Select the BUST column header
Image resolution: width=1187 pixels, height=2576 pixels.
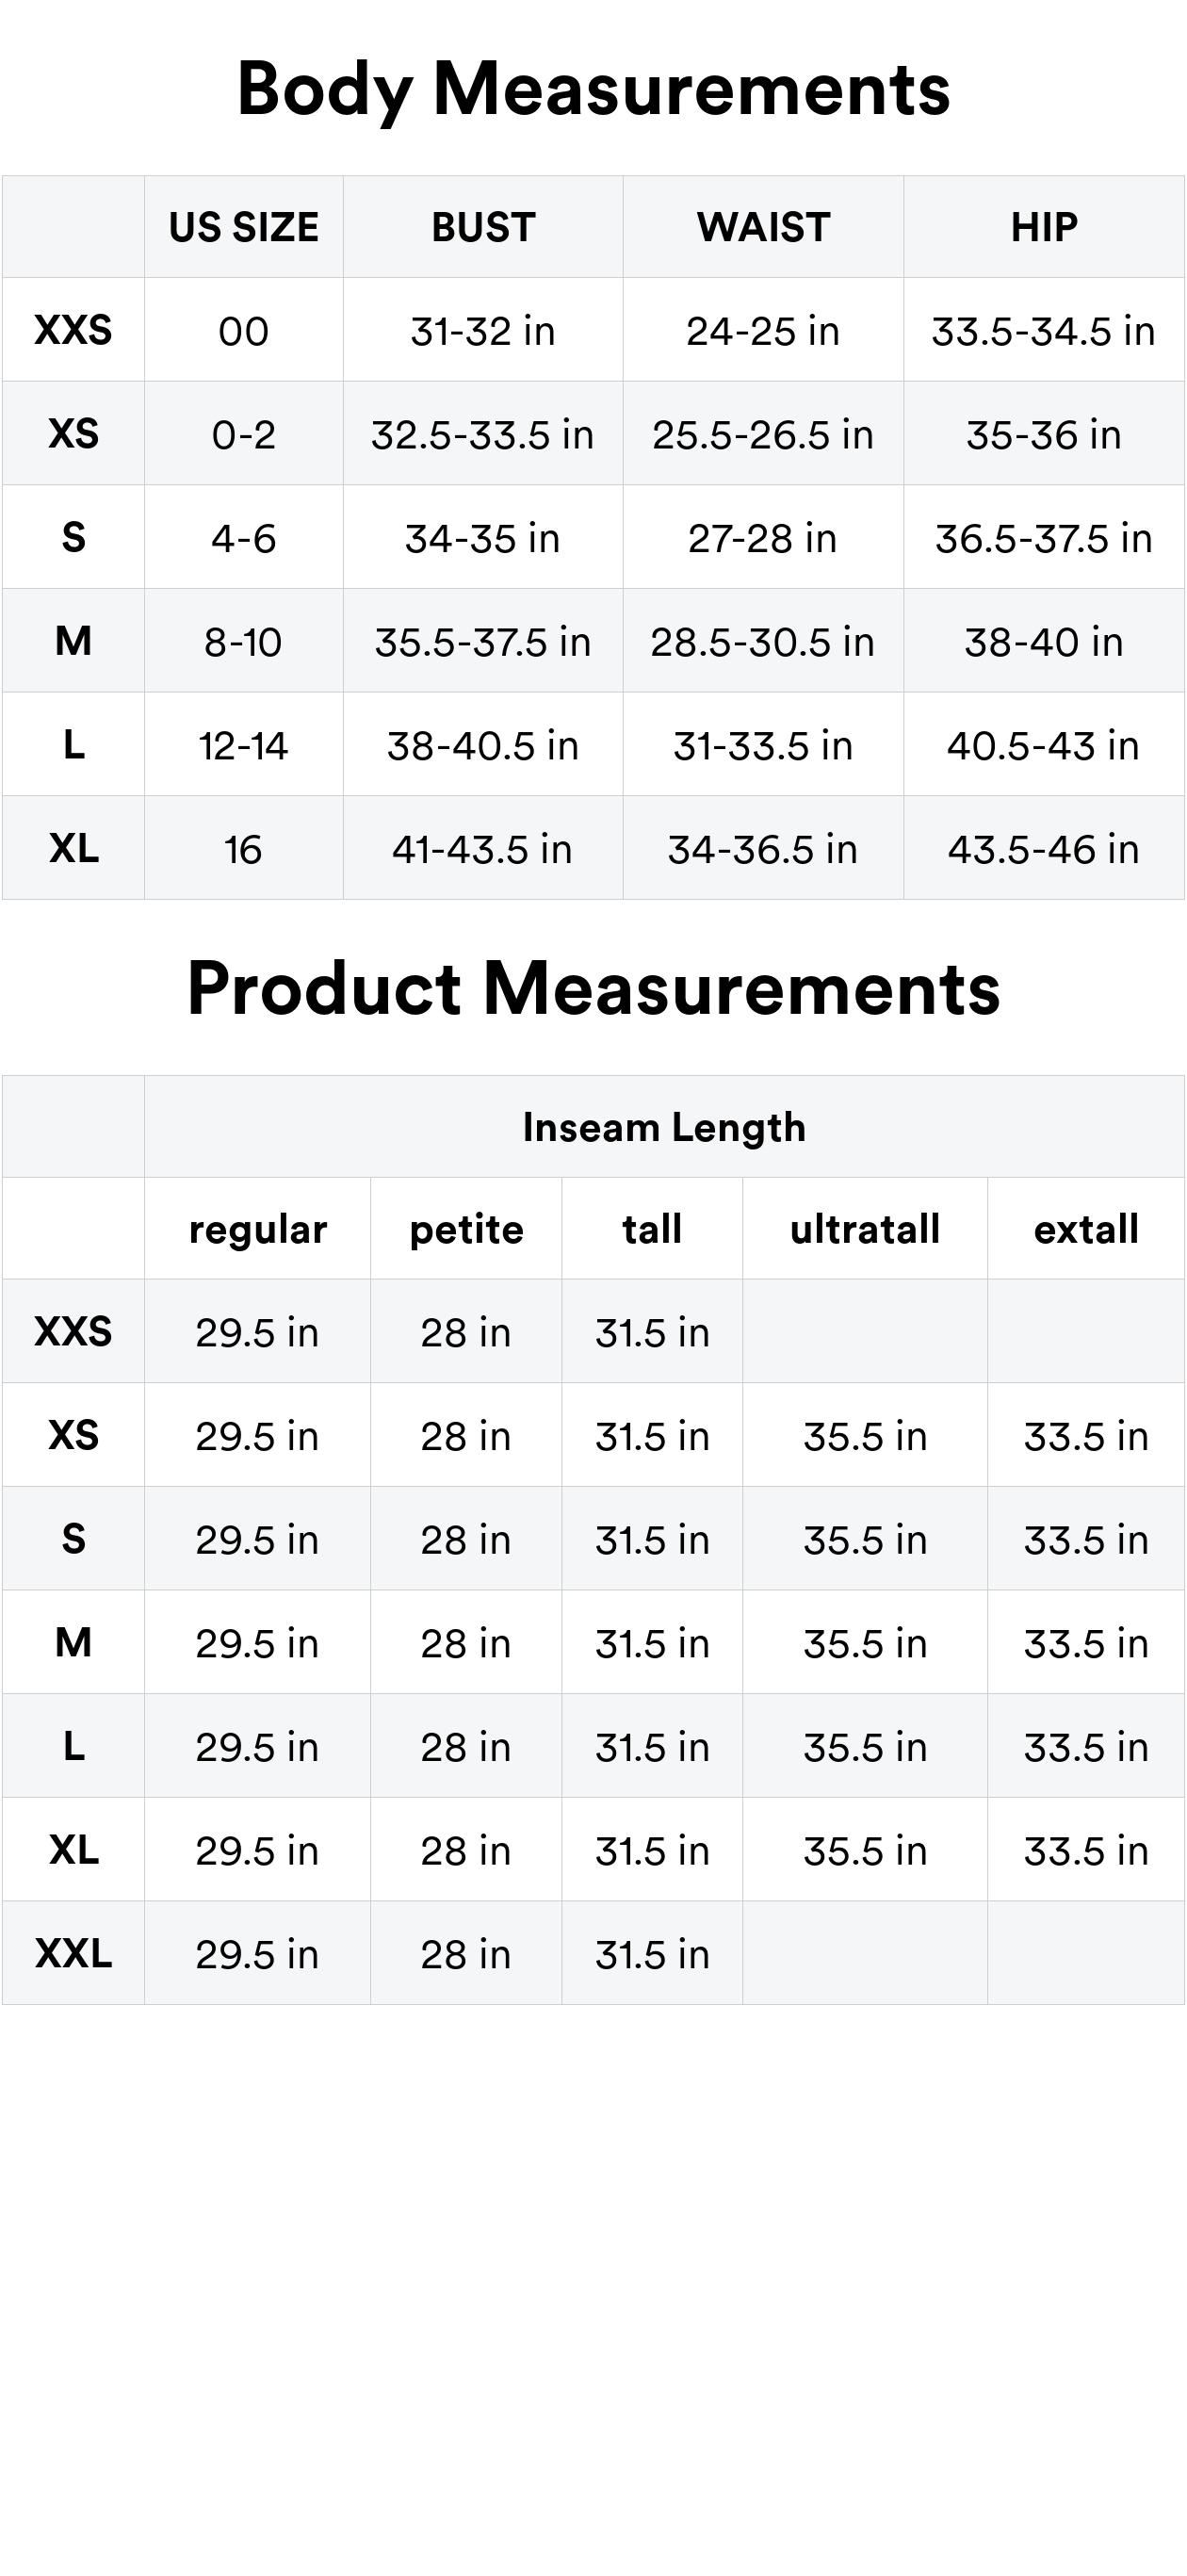(483, 228)
